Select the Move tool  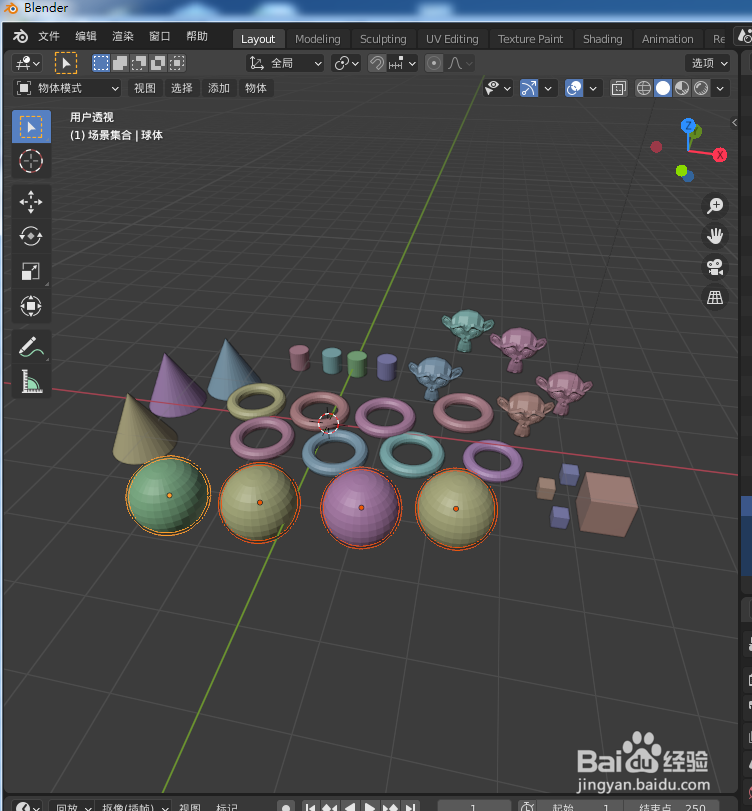[x=31, y=202]
